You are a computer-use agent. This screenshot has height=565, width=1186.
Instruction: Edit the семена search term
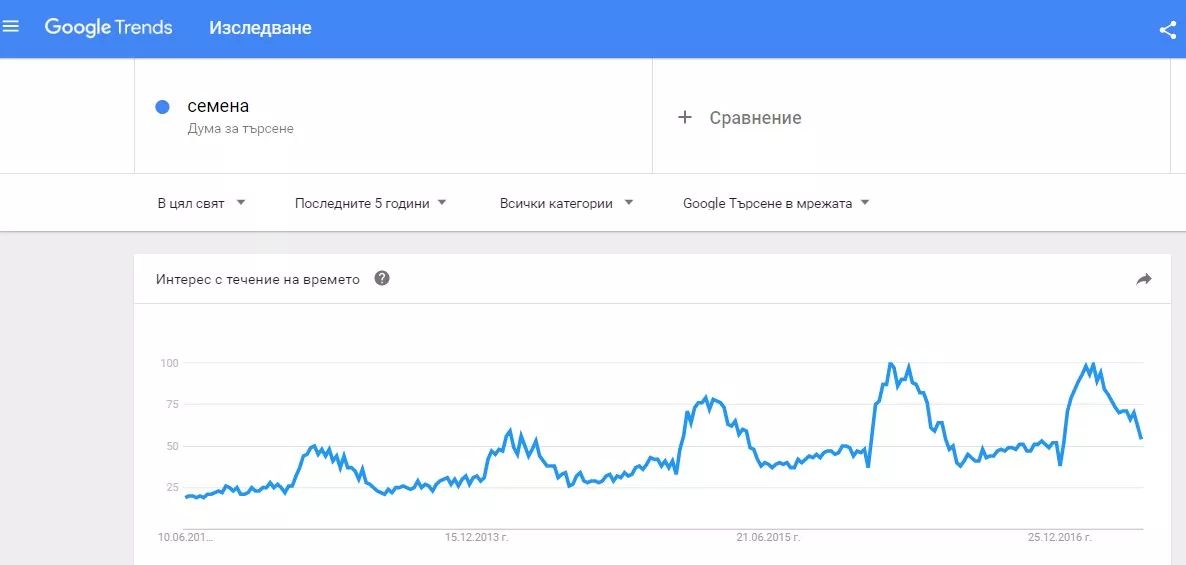point(219,106)
